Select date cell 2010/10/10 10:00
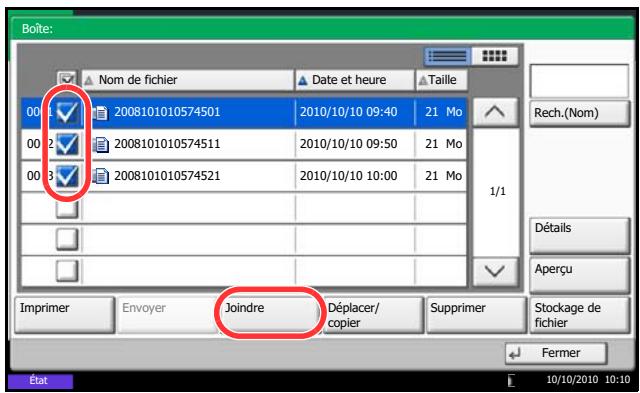 (x=349, y=175)
